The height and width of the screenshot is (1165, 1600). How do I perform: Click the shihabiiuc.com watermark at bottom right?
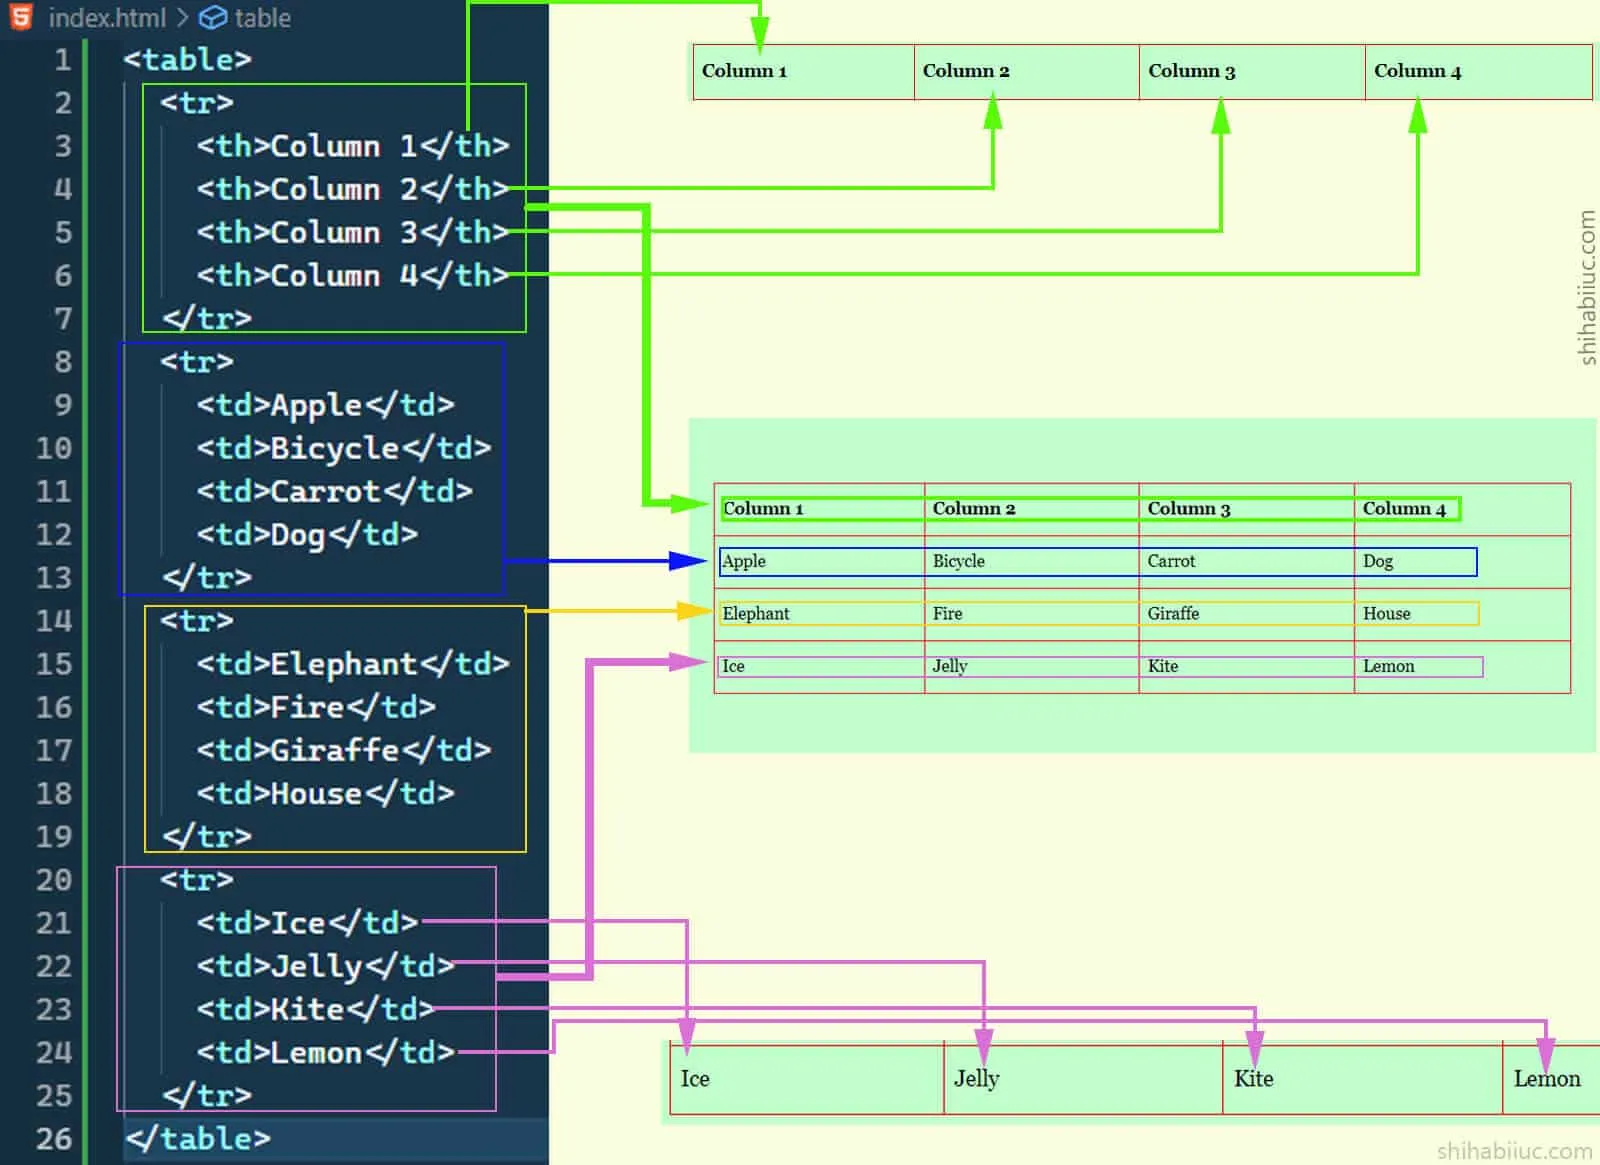click(1514, 1150)
